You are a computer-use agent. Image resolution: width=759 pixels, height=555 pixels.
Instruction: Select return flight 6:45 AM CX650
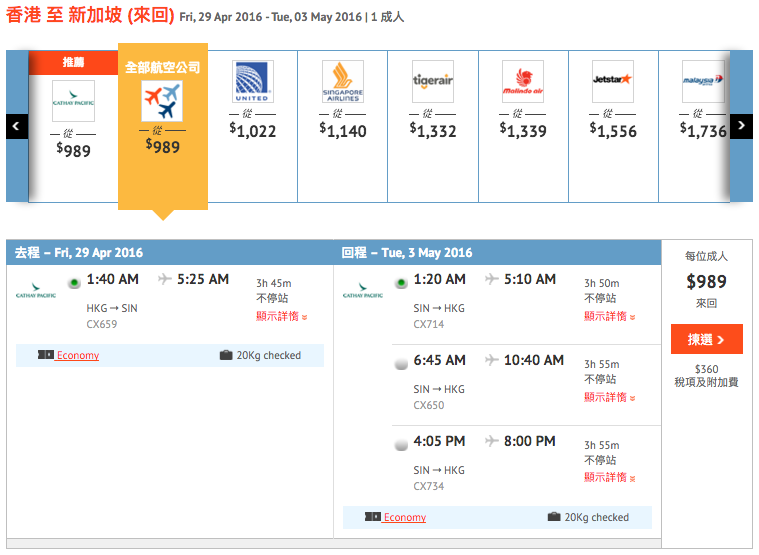point(401,363)
